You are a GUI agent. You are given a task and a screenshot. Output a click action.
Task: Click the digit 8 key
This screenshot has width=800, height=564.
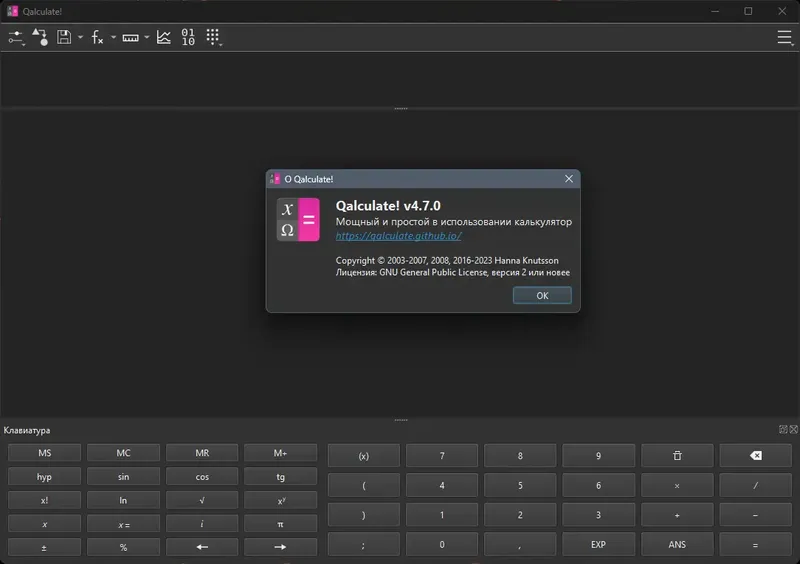point(520,456)
